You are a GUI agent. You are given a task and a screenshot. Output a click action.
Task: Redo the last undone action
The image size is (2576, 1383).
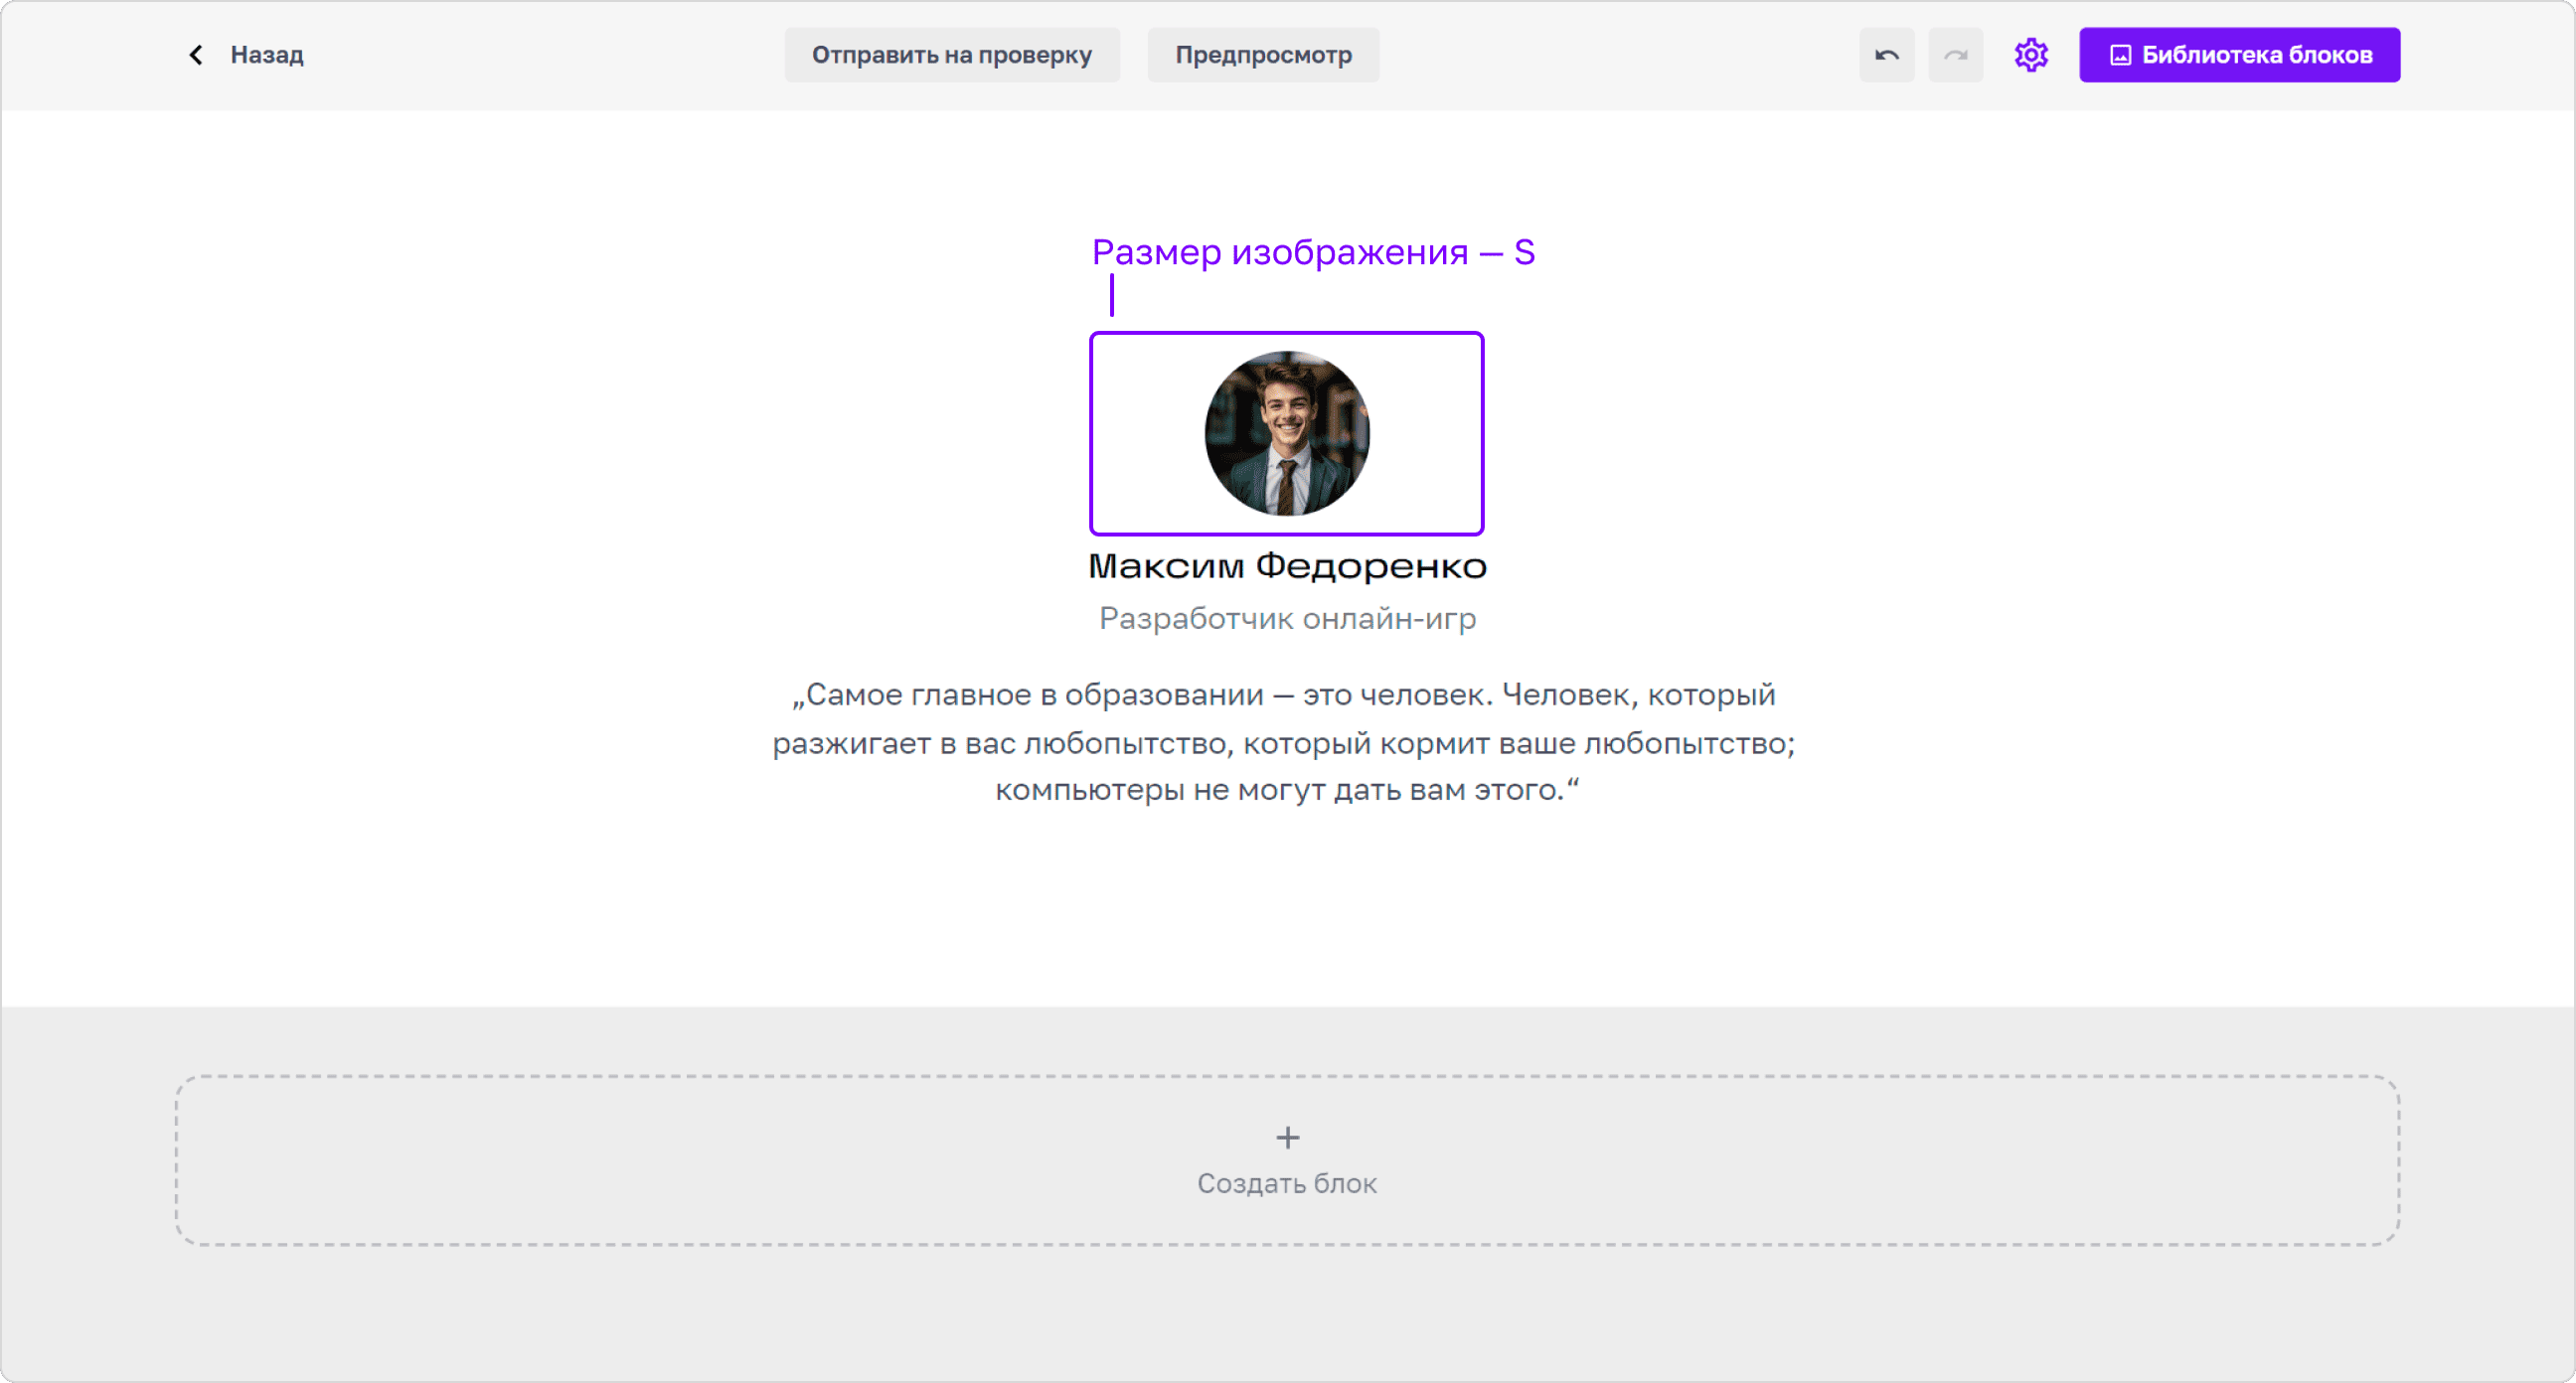[1955, 55]
